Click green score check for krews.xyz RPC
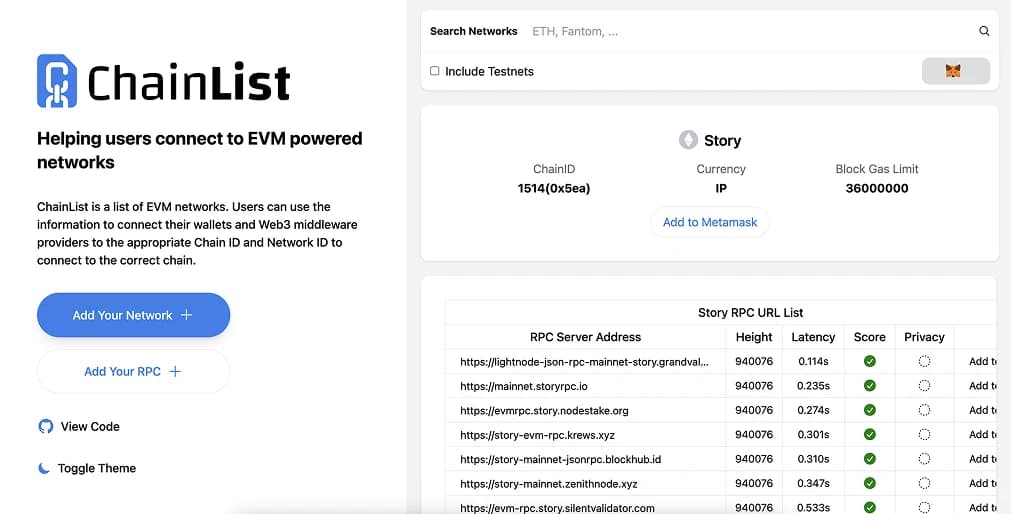The width and height of the screenshot is (1011, 514). pos(870,435)
